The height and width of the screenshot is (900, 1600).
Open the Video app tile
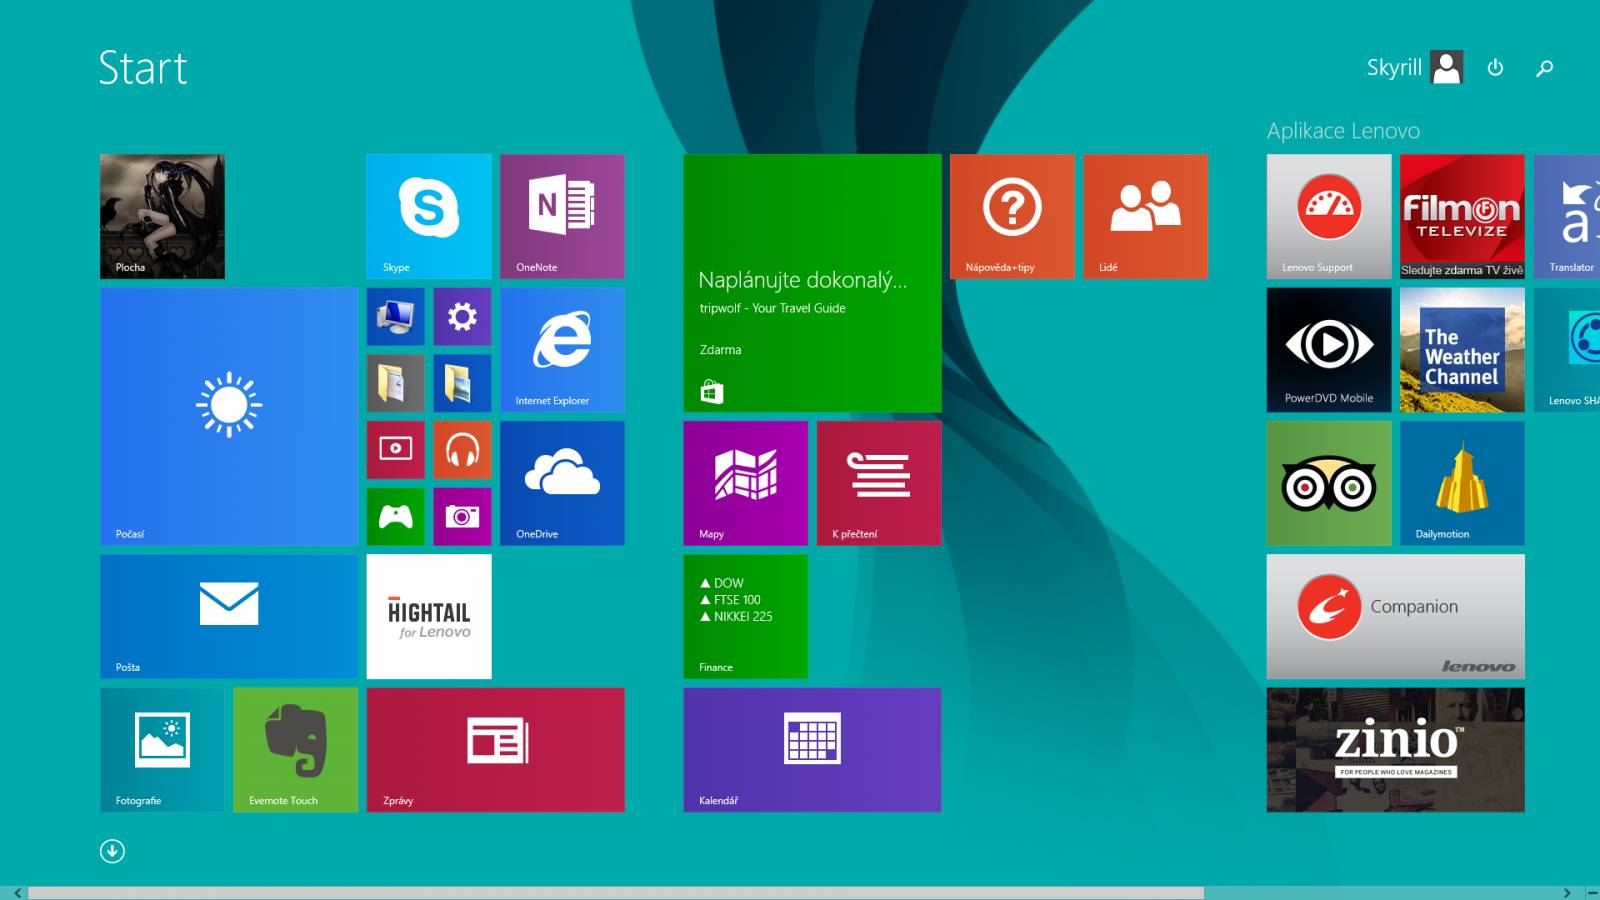click(396, 450)
